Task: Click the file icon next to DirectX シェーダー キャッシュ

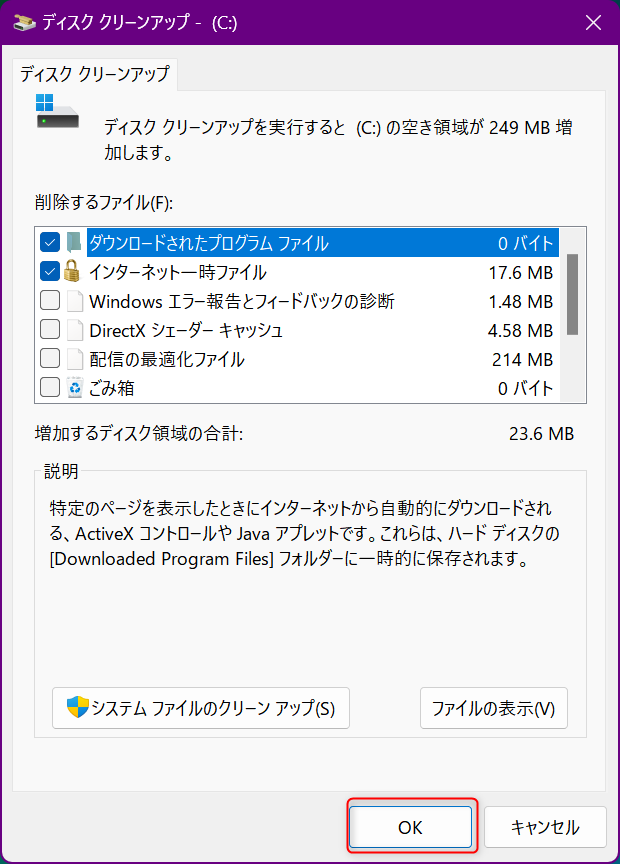Action: tap(74, 330)
